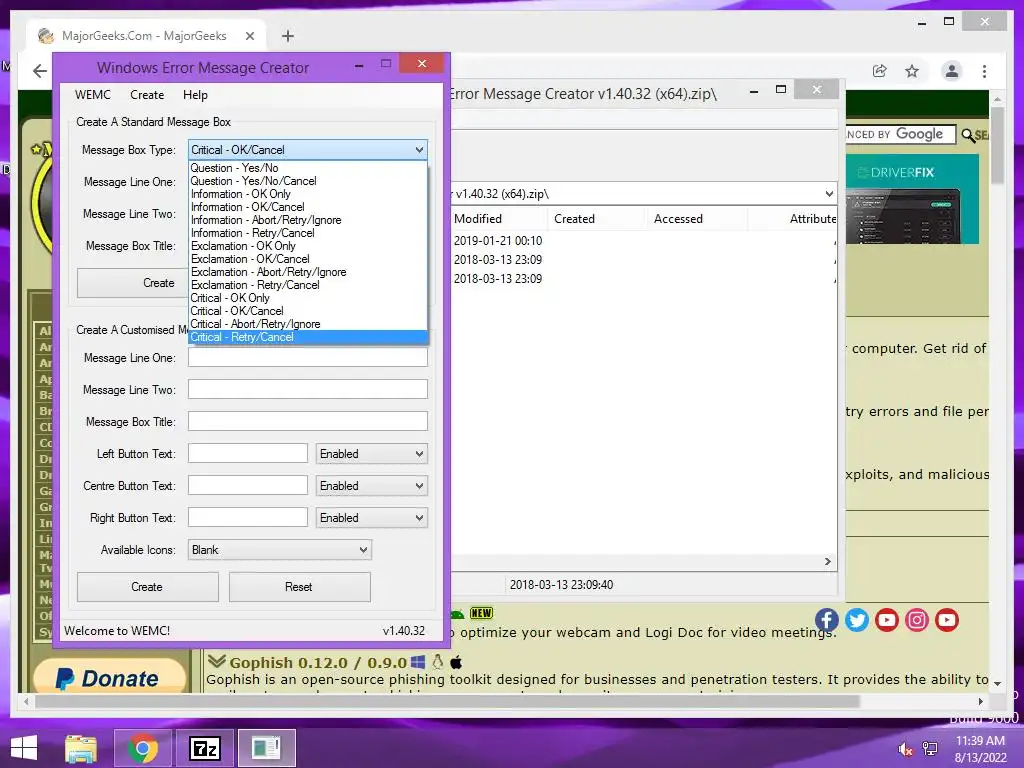Click the Right Button Text field
The height and width of the screenshot is (768, 1024).
[x=248, y=517]
